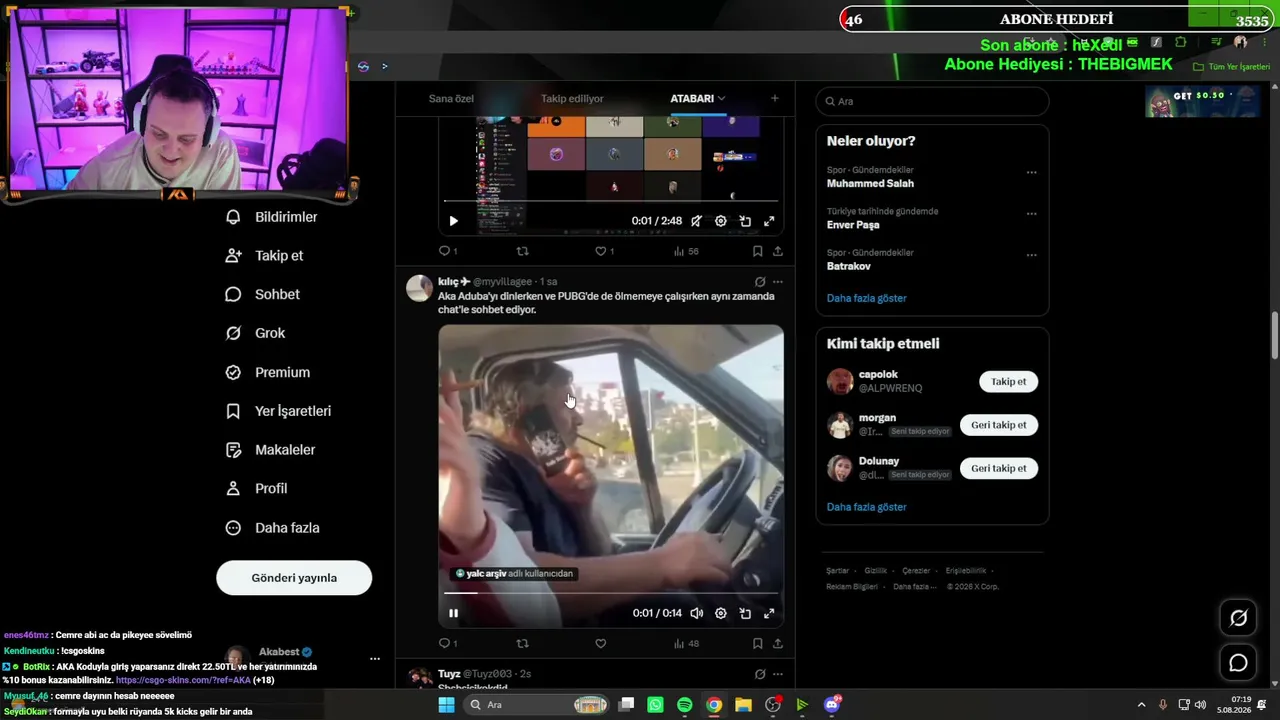Open WhatsApp from the taskbar
This screenshot has height=720, width=1280.
[655, 705]
